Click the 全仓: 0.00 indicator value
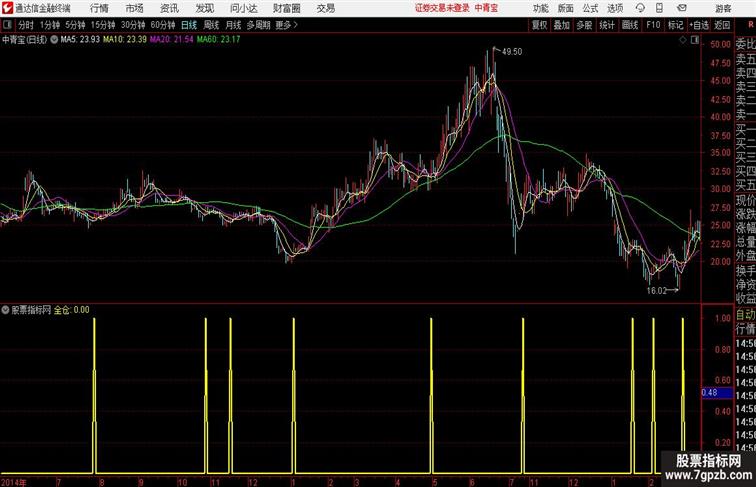This screenshot has width=756, height=487. 71,310
